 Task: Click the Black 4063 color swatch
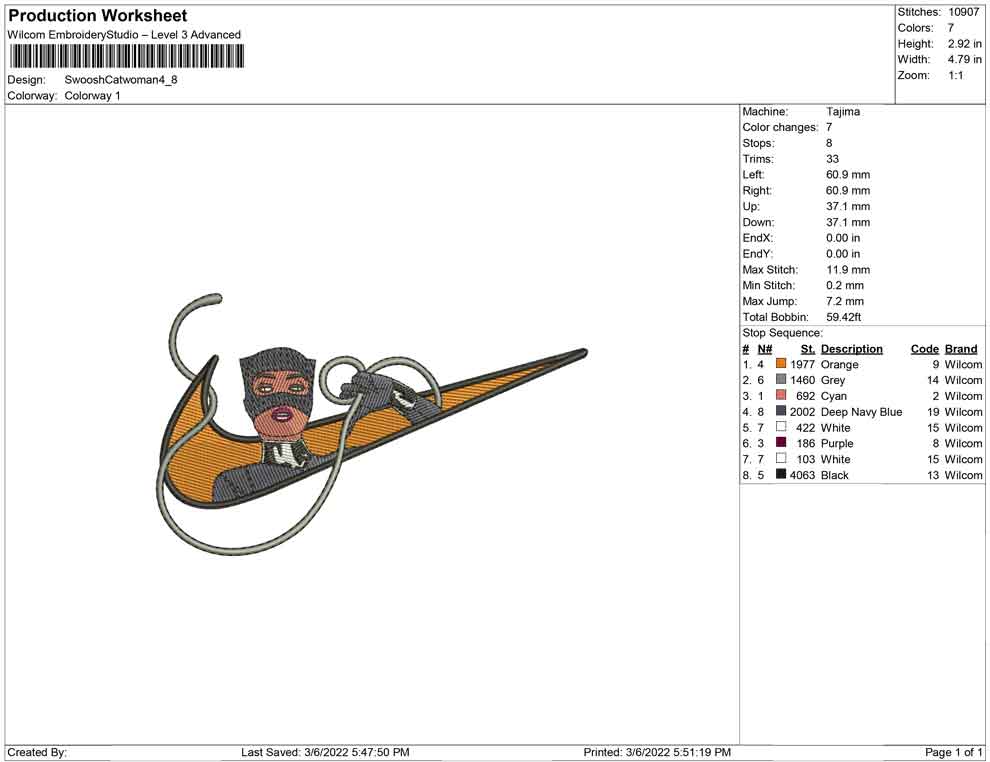tap(781, 474)
